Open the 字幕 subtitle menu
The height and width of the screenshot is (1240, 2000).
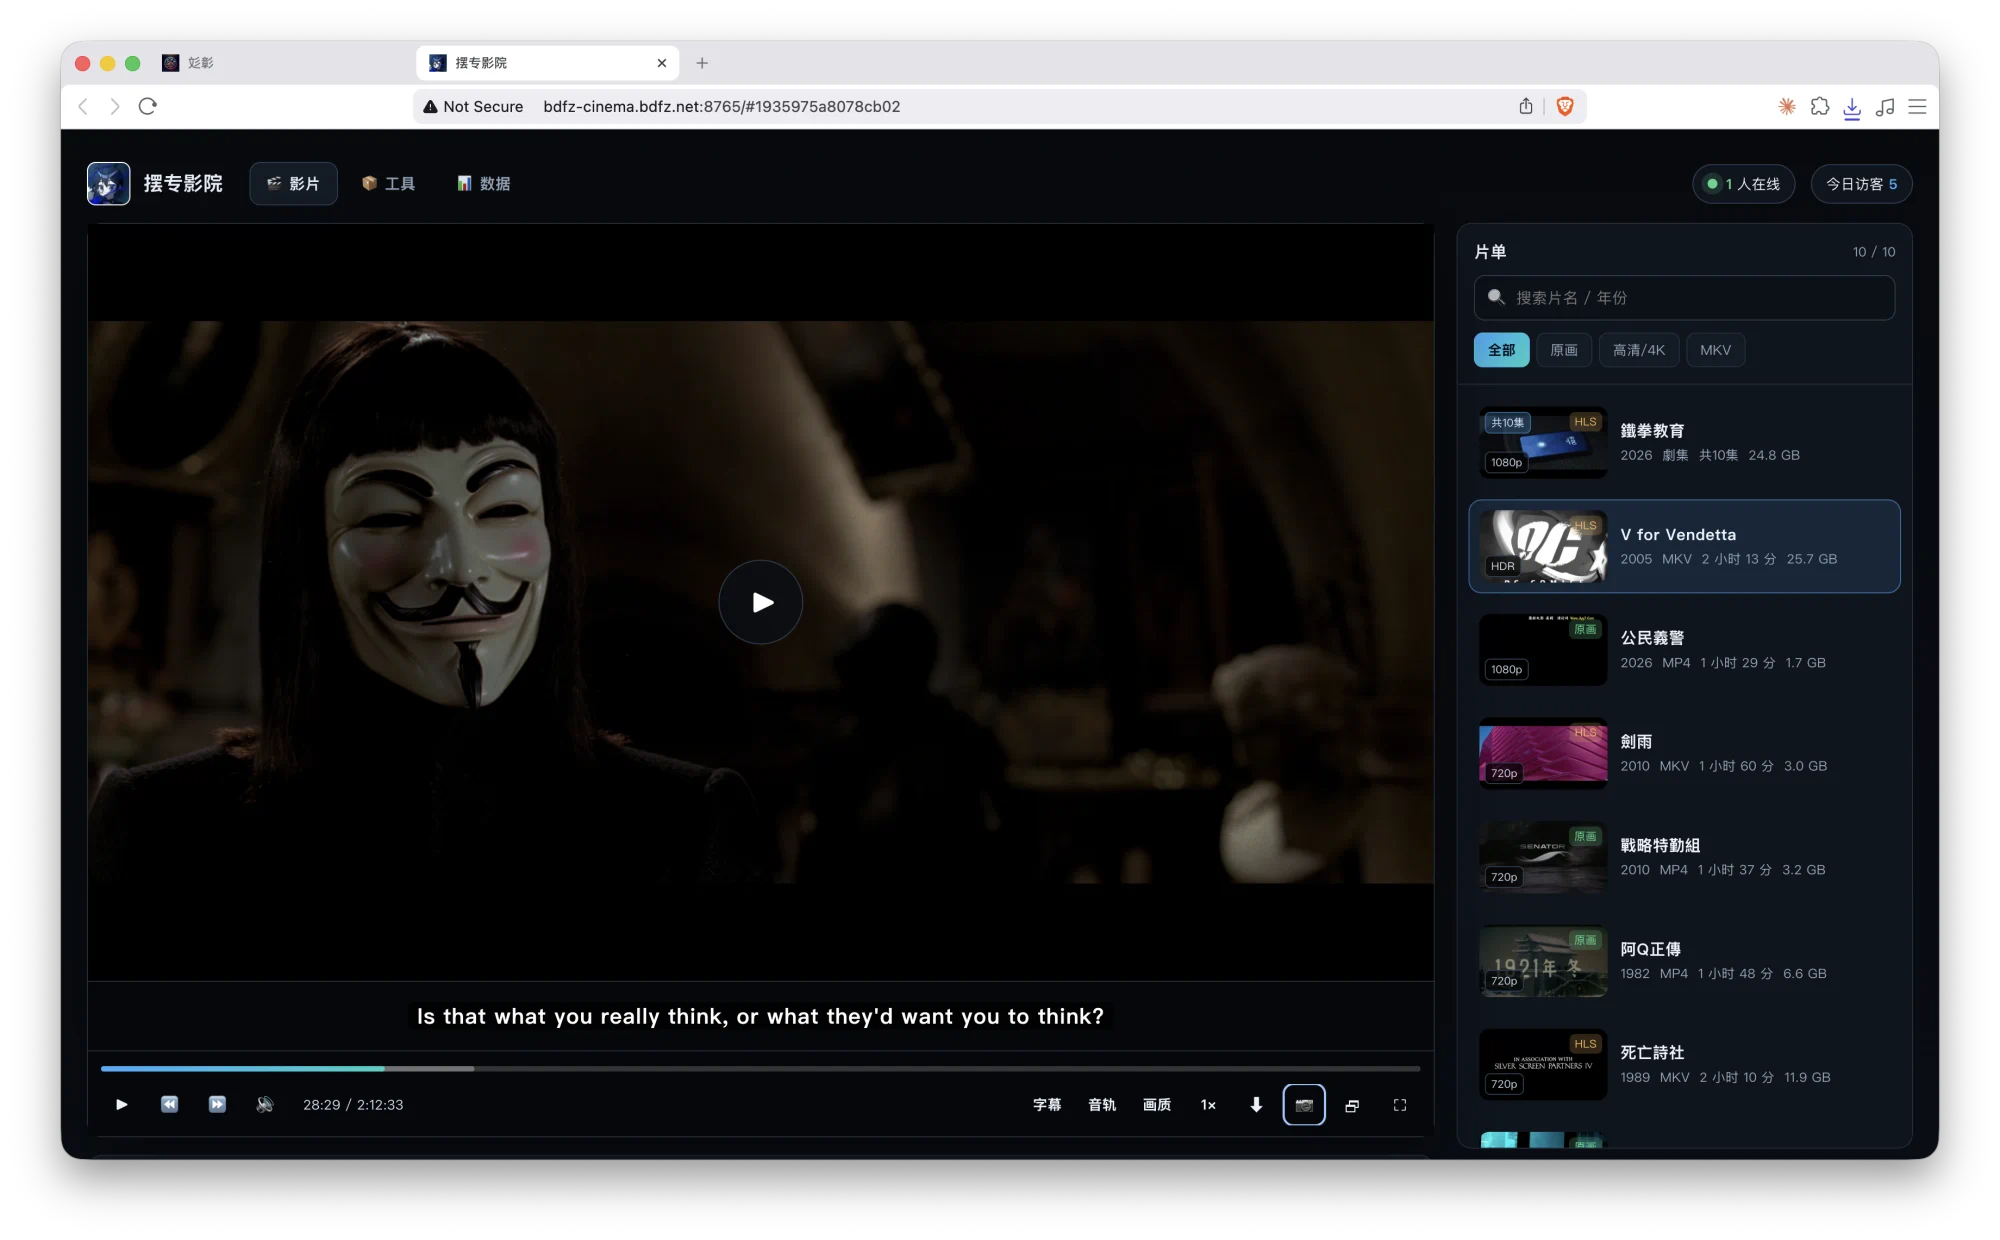click(x=1047, y=1105)
